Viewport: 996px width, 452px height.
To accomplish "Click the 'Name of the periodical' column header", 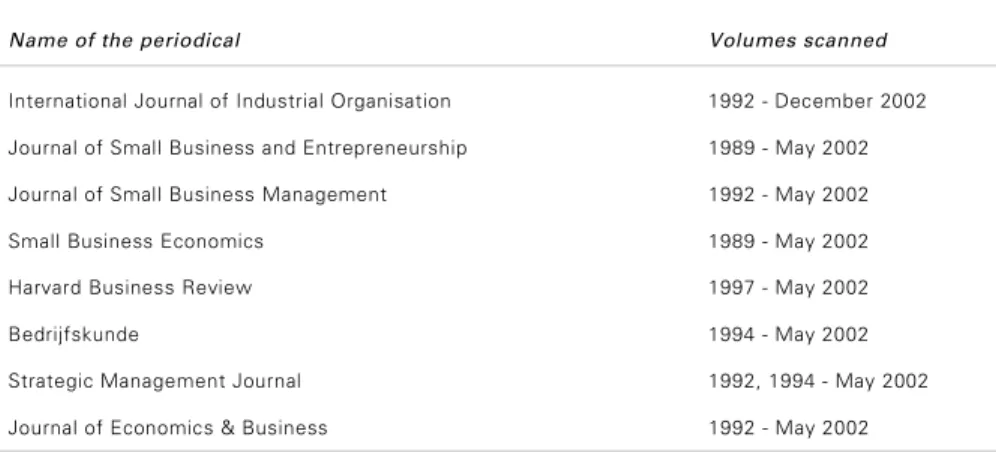I will pyautogui.click(x=125, y=41).
